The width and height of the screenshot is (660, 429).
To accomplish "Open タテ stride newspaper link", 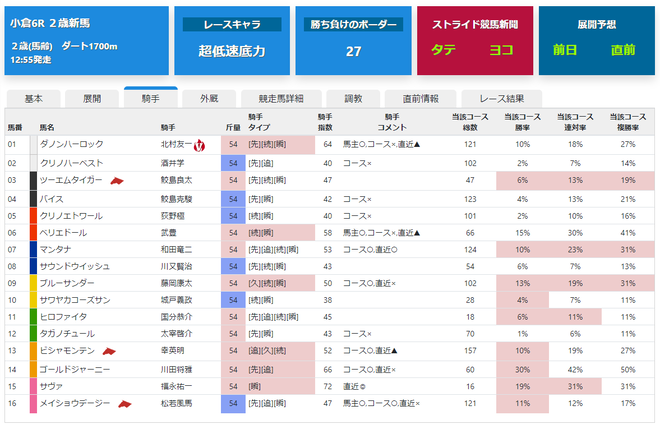I will tap(444, 50).
